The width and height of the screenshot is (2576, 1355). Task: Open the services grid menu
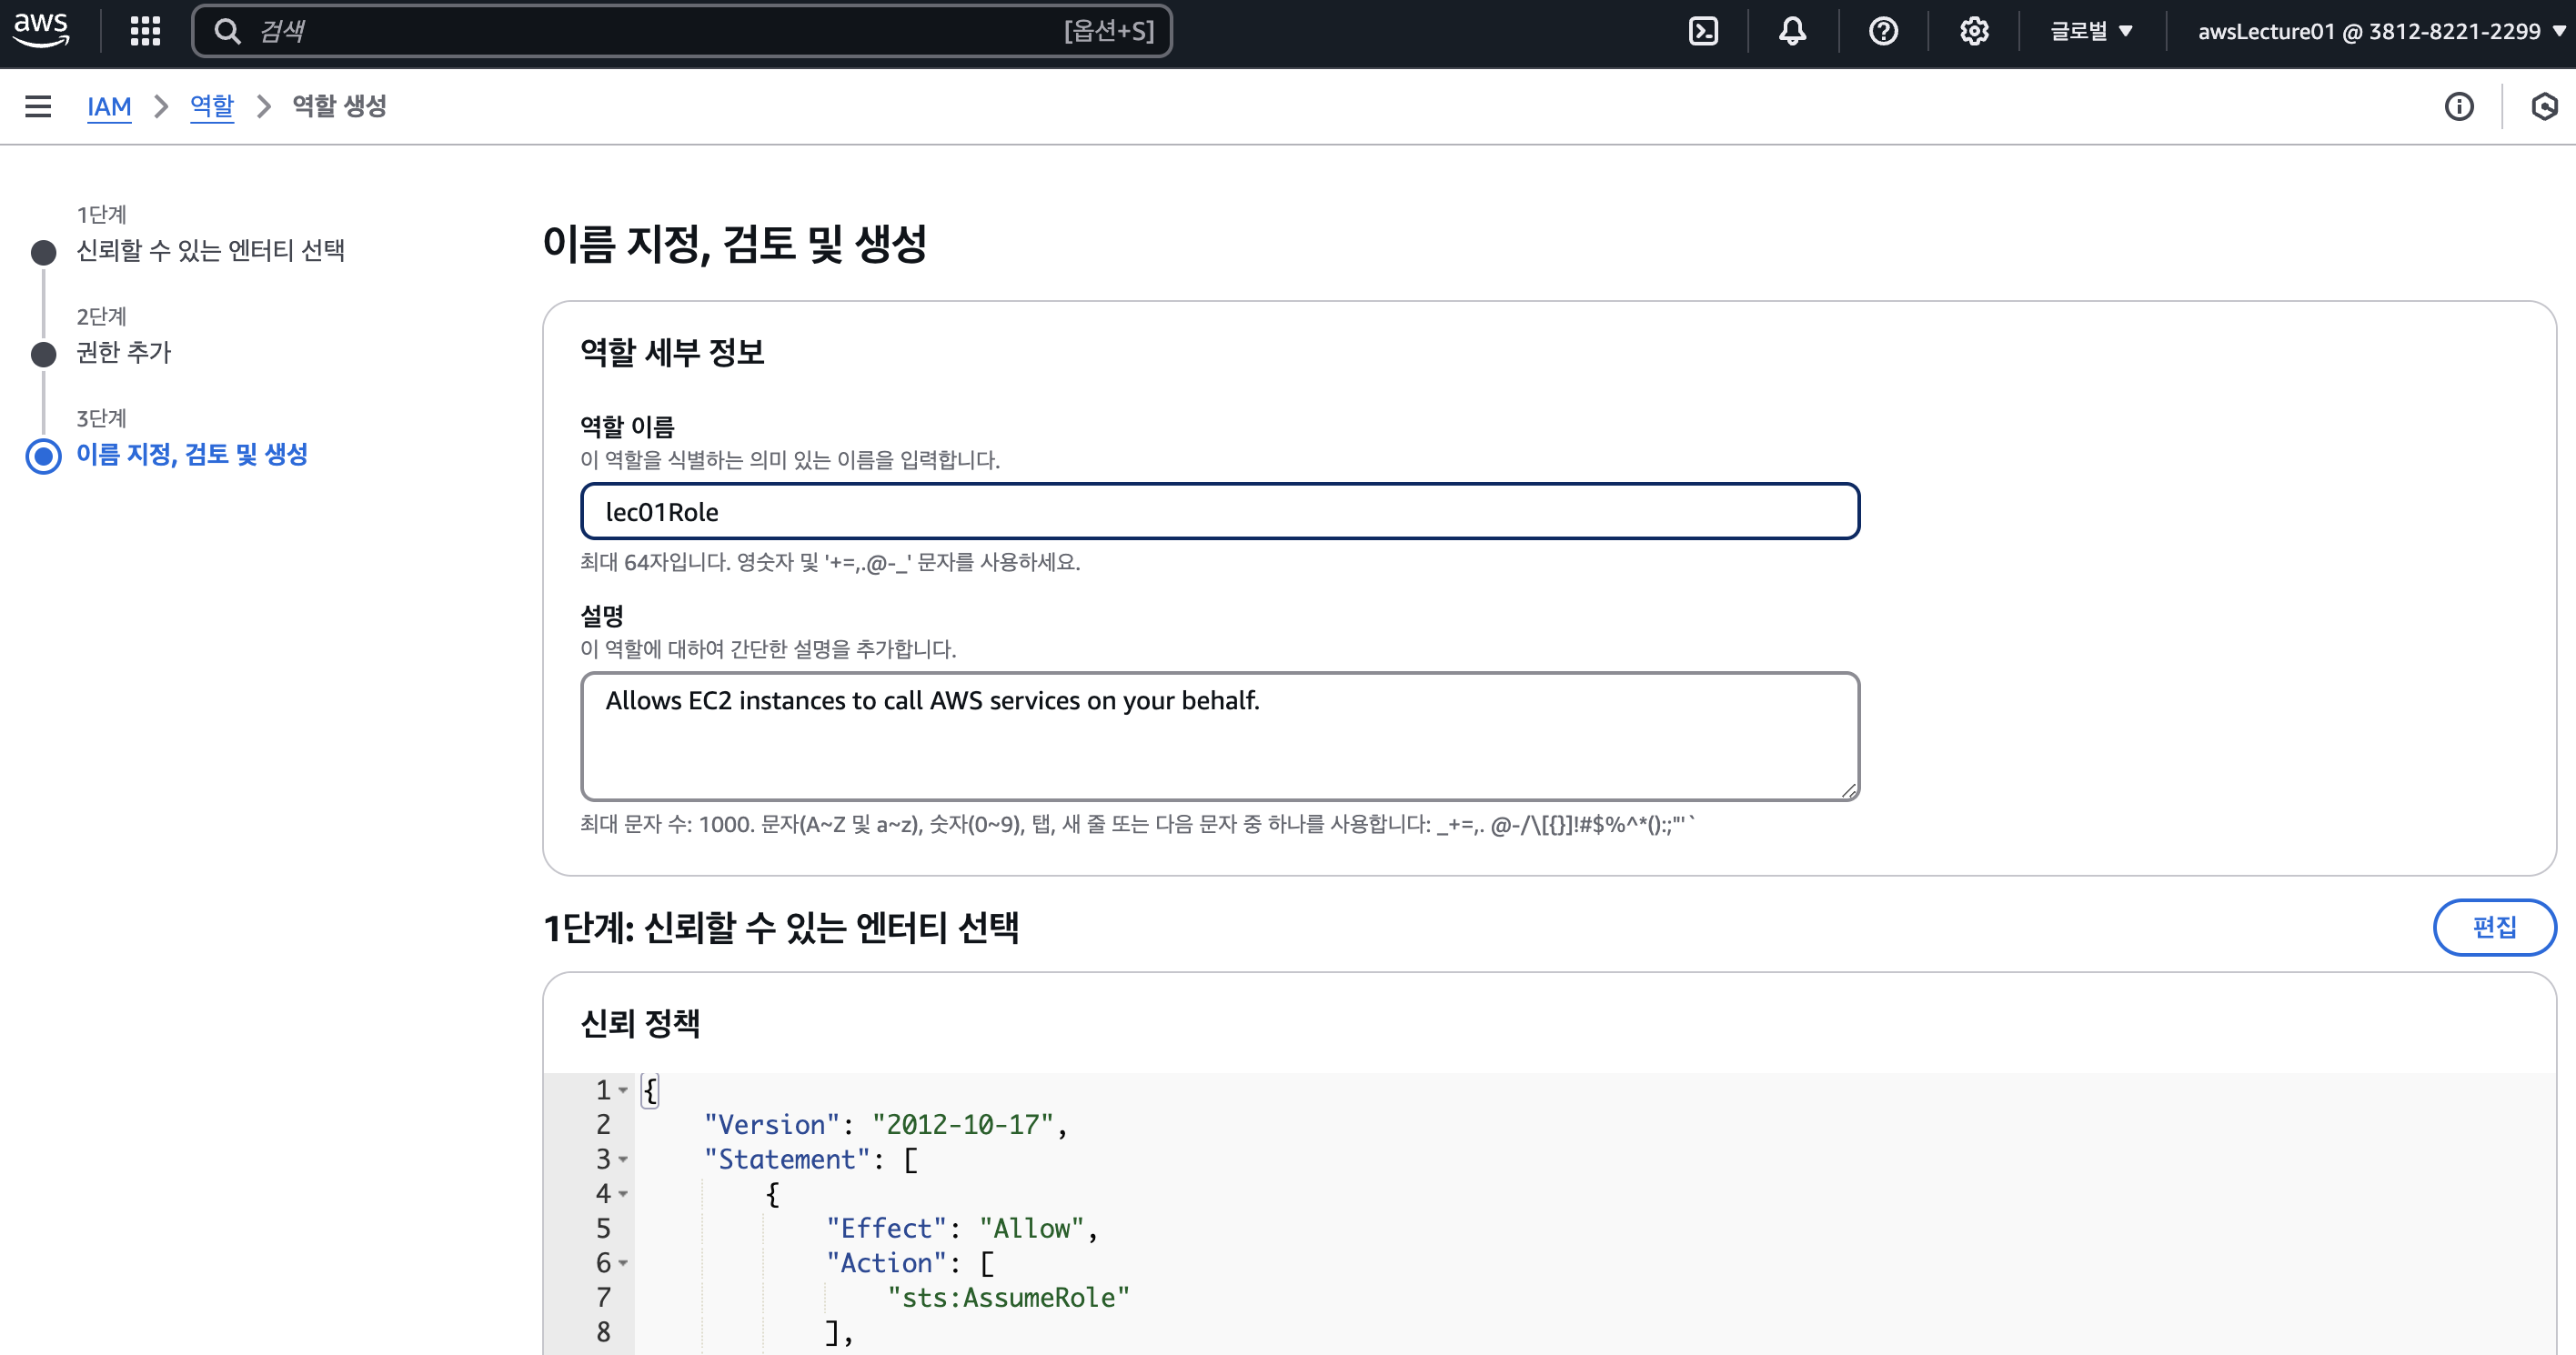pos(146,31)
